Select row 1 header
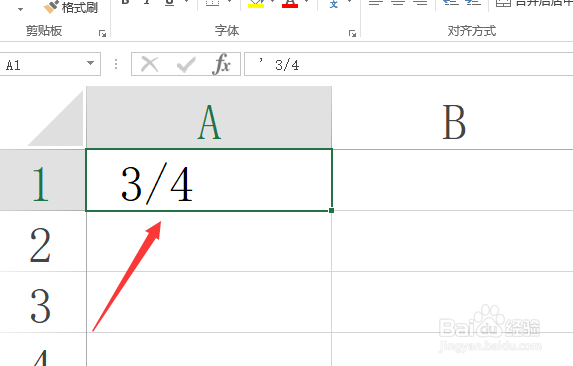Screen dimensions: 573x366 [x=42, y=180]
